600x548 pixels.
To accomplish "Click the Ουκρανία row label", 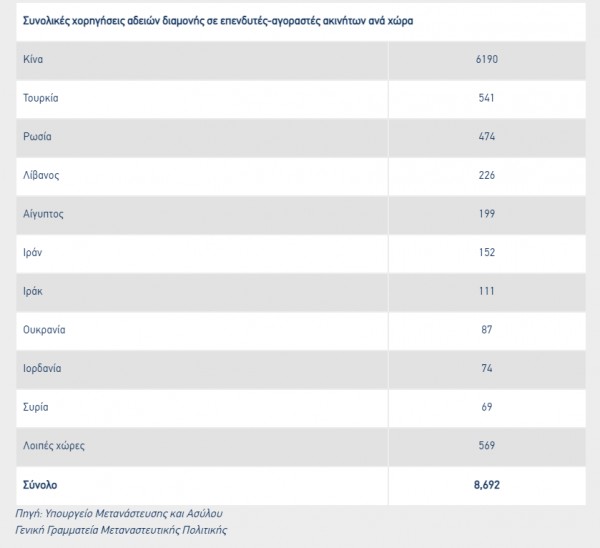I will [x=43, y=329].
